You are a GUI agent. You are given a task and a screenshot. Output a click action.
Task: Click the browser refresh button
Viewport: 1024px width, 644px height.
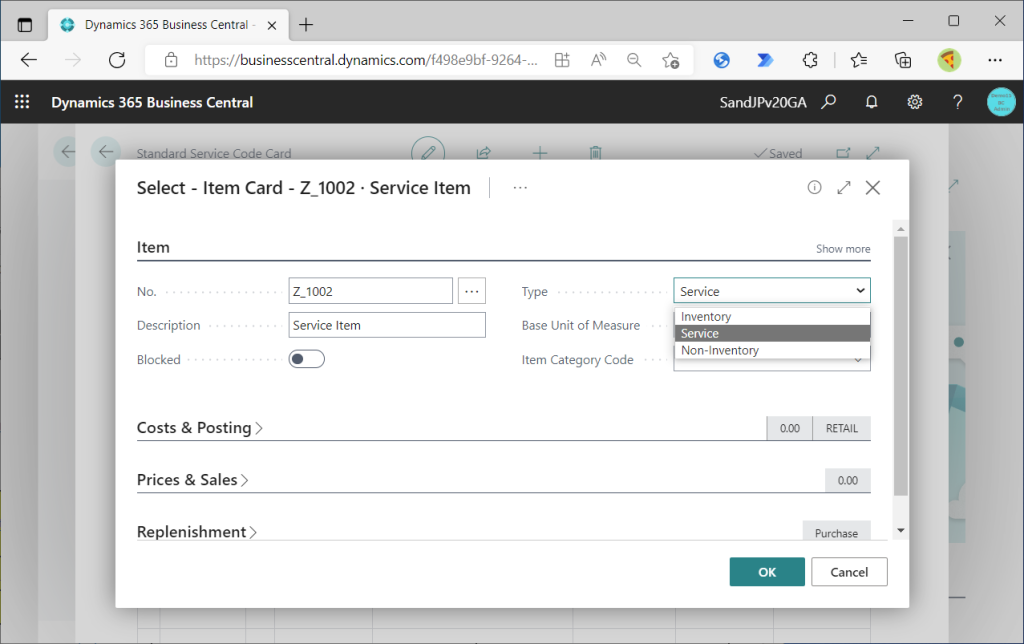(117, 60)
